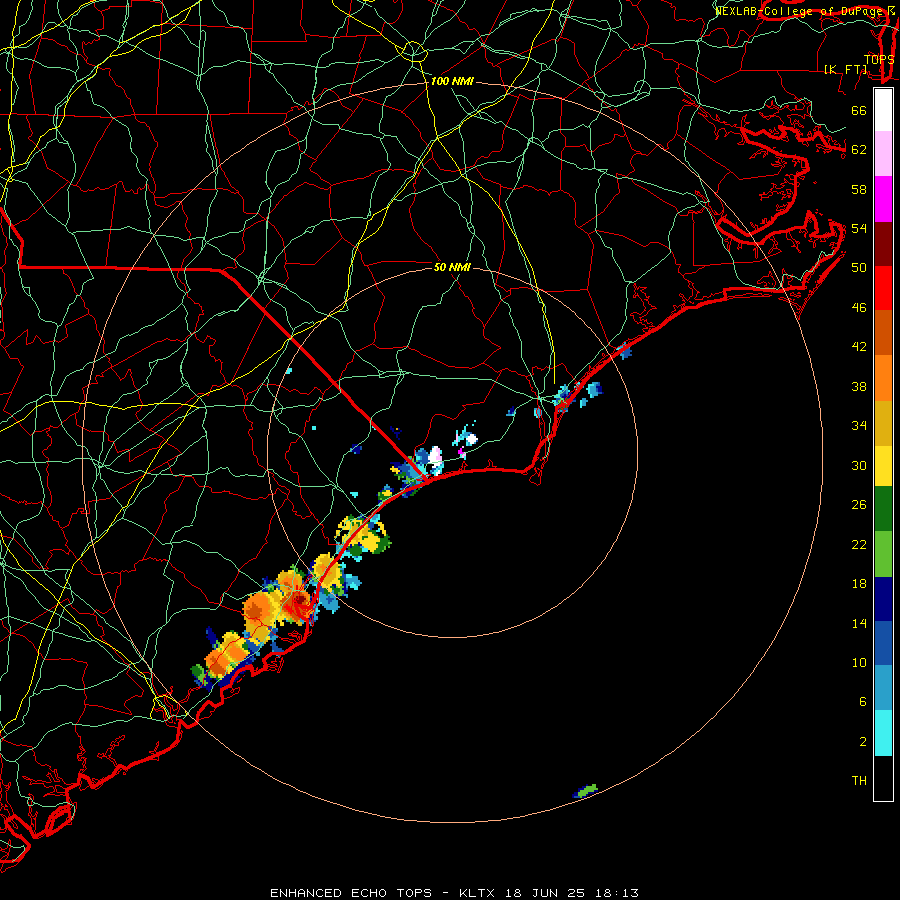Click the "18 JUN 25 18:13" timestamp

(x=572, y=893)
